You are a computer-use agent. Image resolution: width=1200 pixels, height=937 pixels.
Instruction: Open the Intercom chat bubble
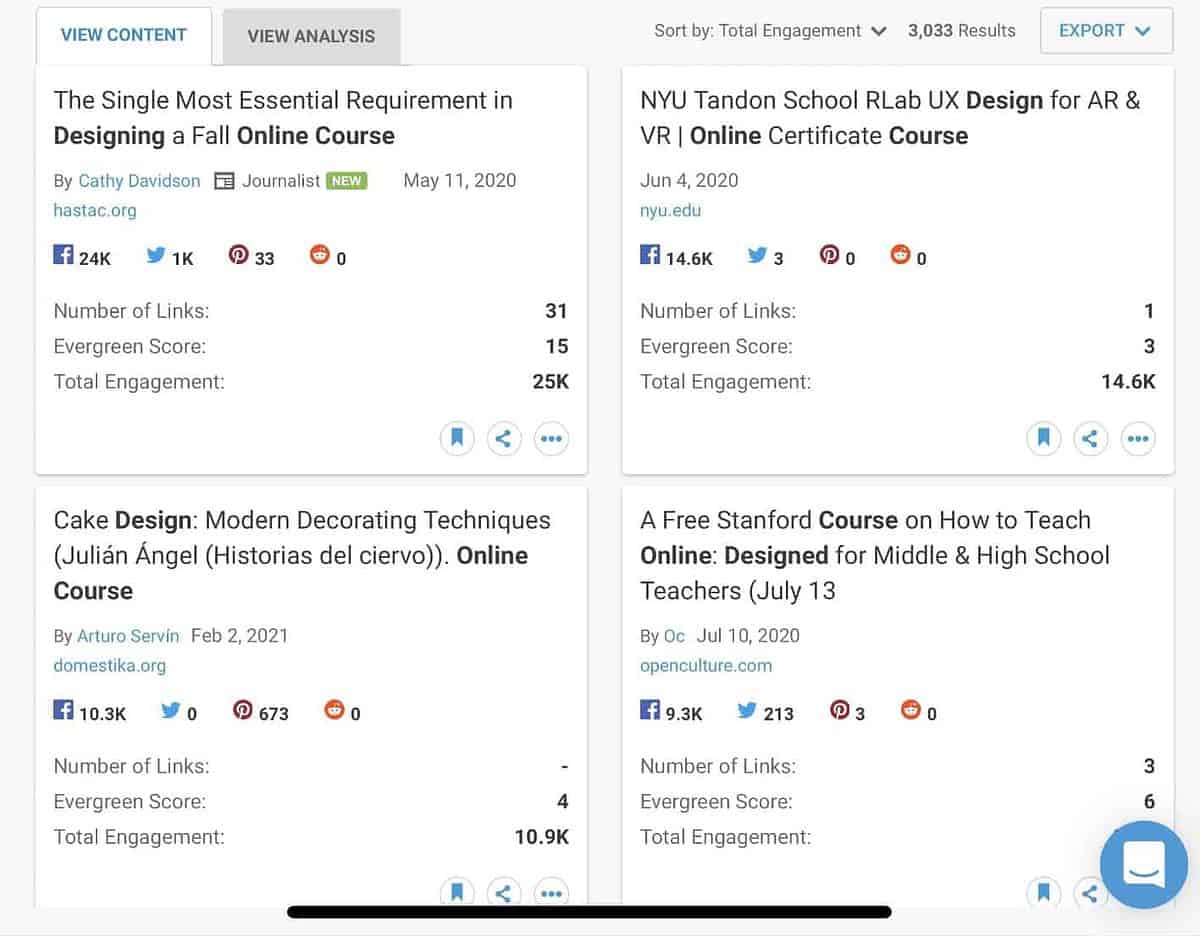[x=1143, y=866]
